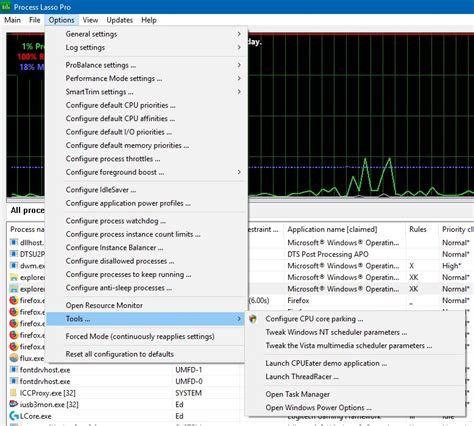Image resolution: width=474 pixels, height=426 pixels.
Task: Expand ProBalance settings submenu
Action: point(146,65)
